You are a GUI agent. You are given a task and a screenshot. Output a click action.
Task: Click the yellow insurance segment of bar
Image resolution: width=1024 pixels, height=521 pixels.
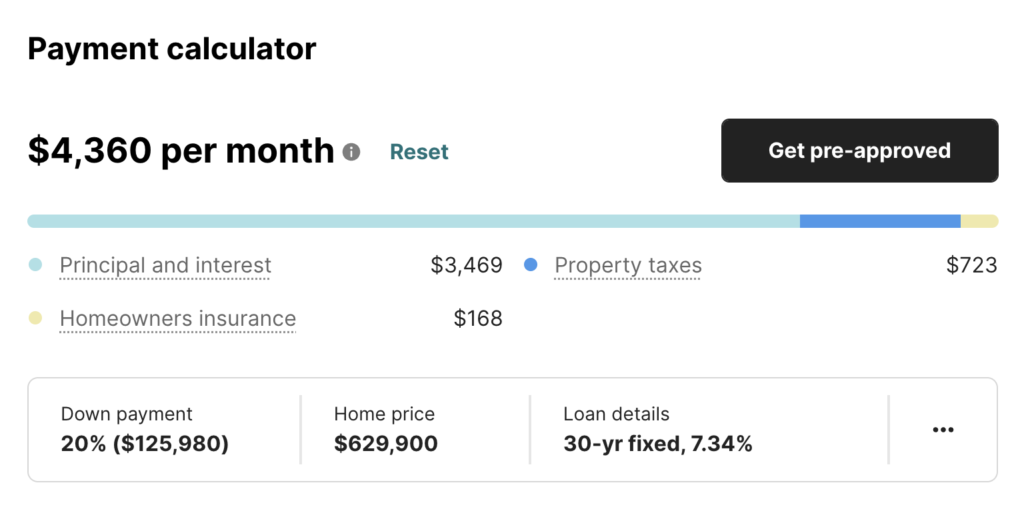tap(979, 221)
